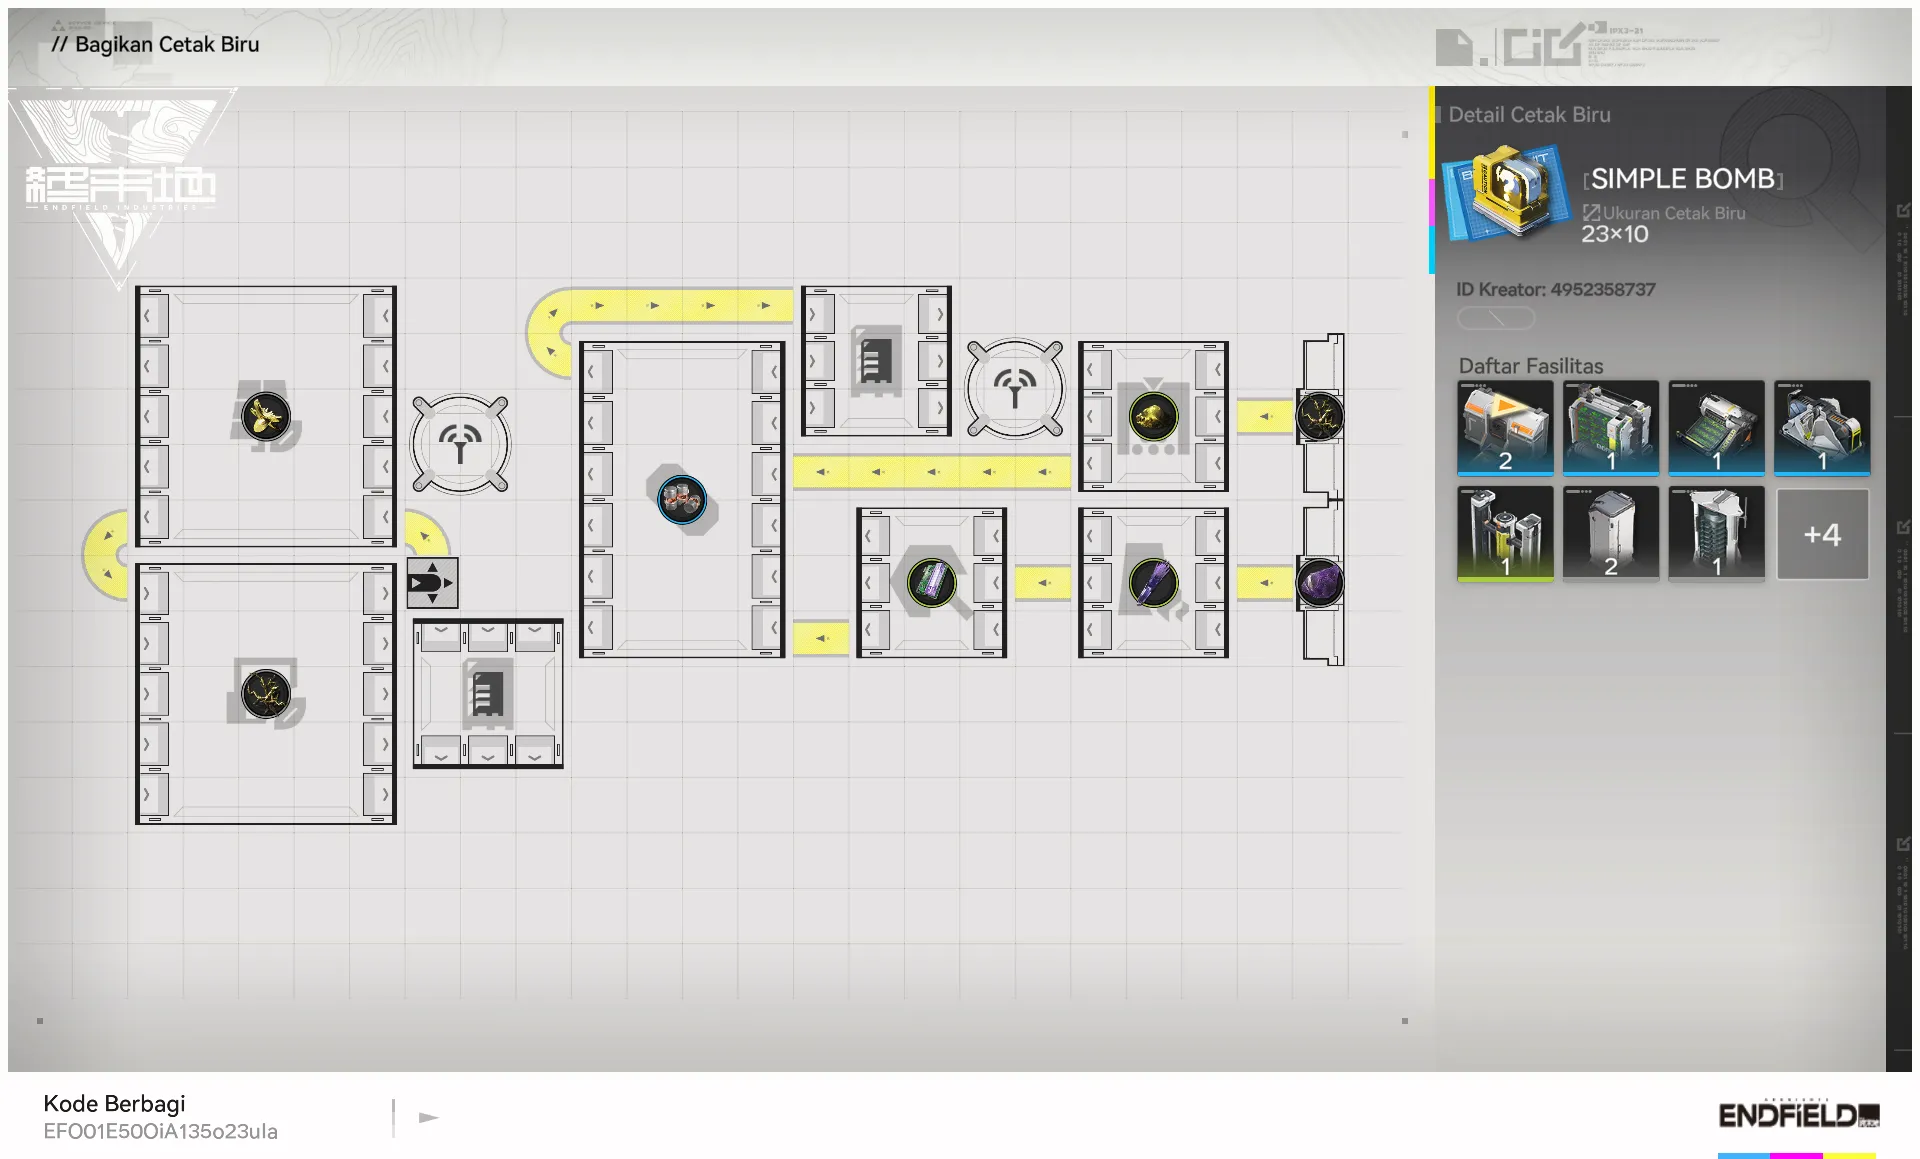This screenshot has width=1920, height=1159.
Task: Select the purple crystal output port
Action: (x=1319, y=582)
